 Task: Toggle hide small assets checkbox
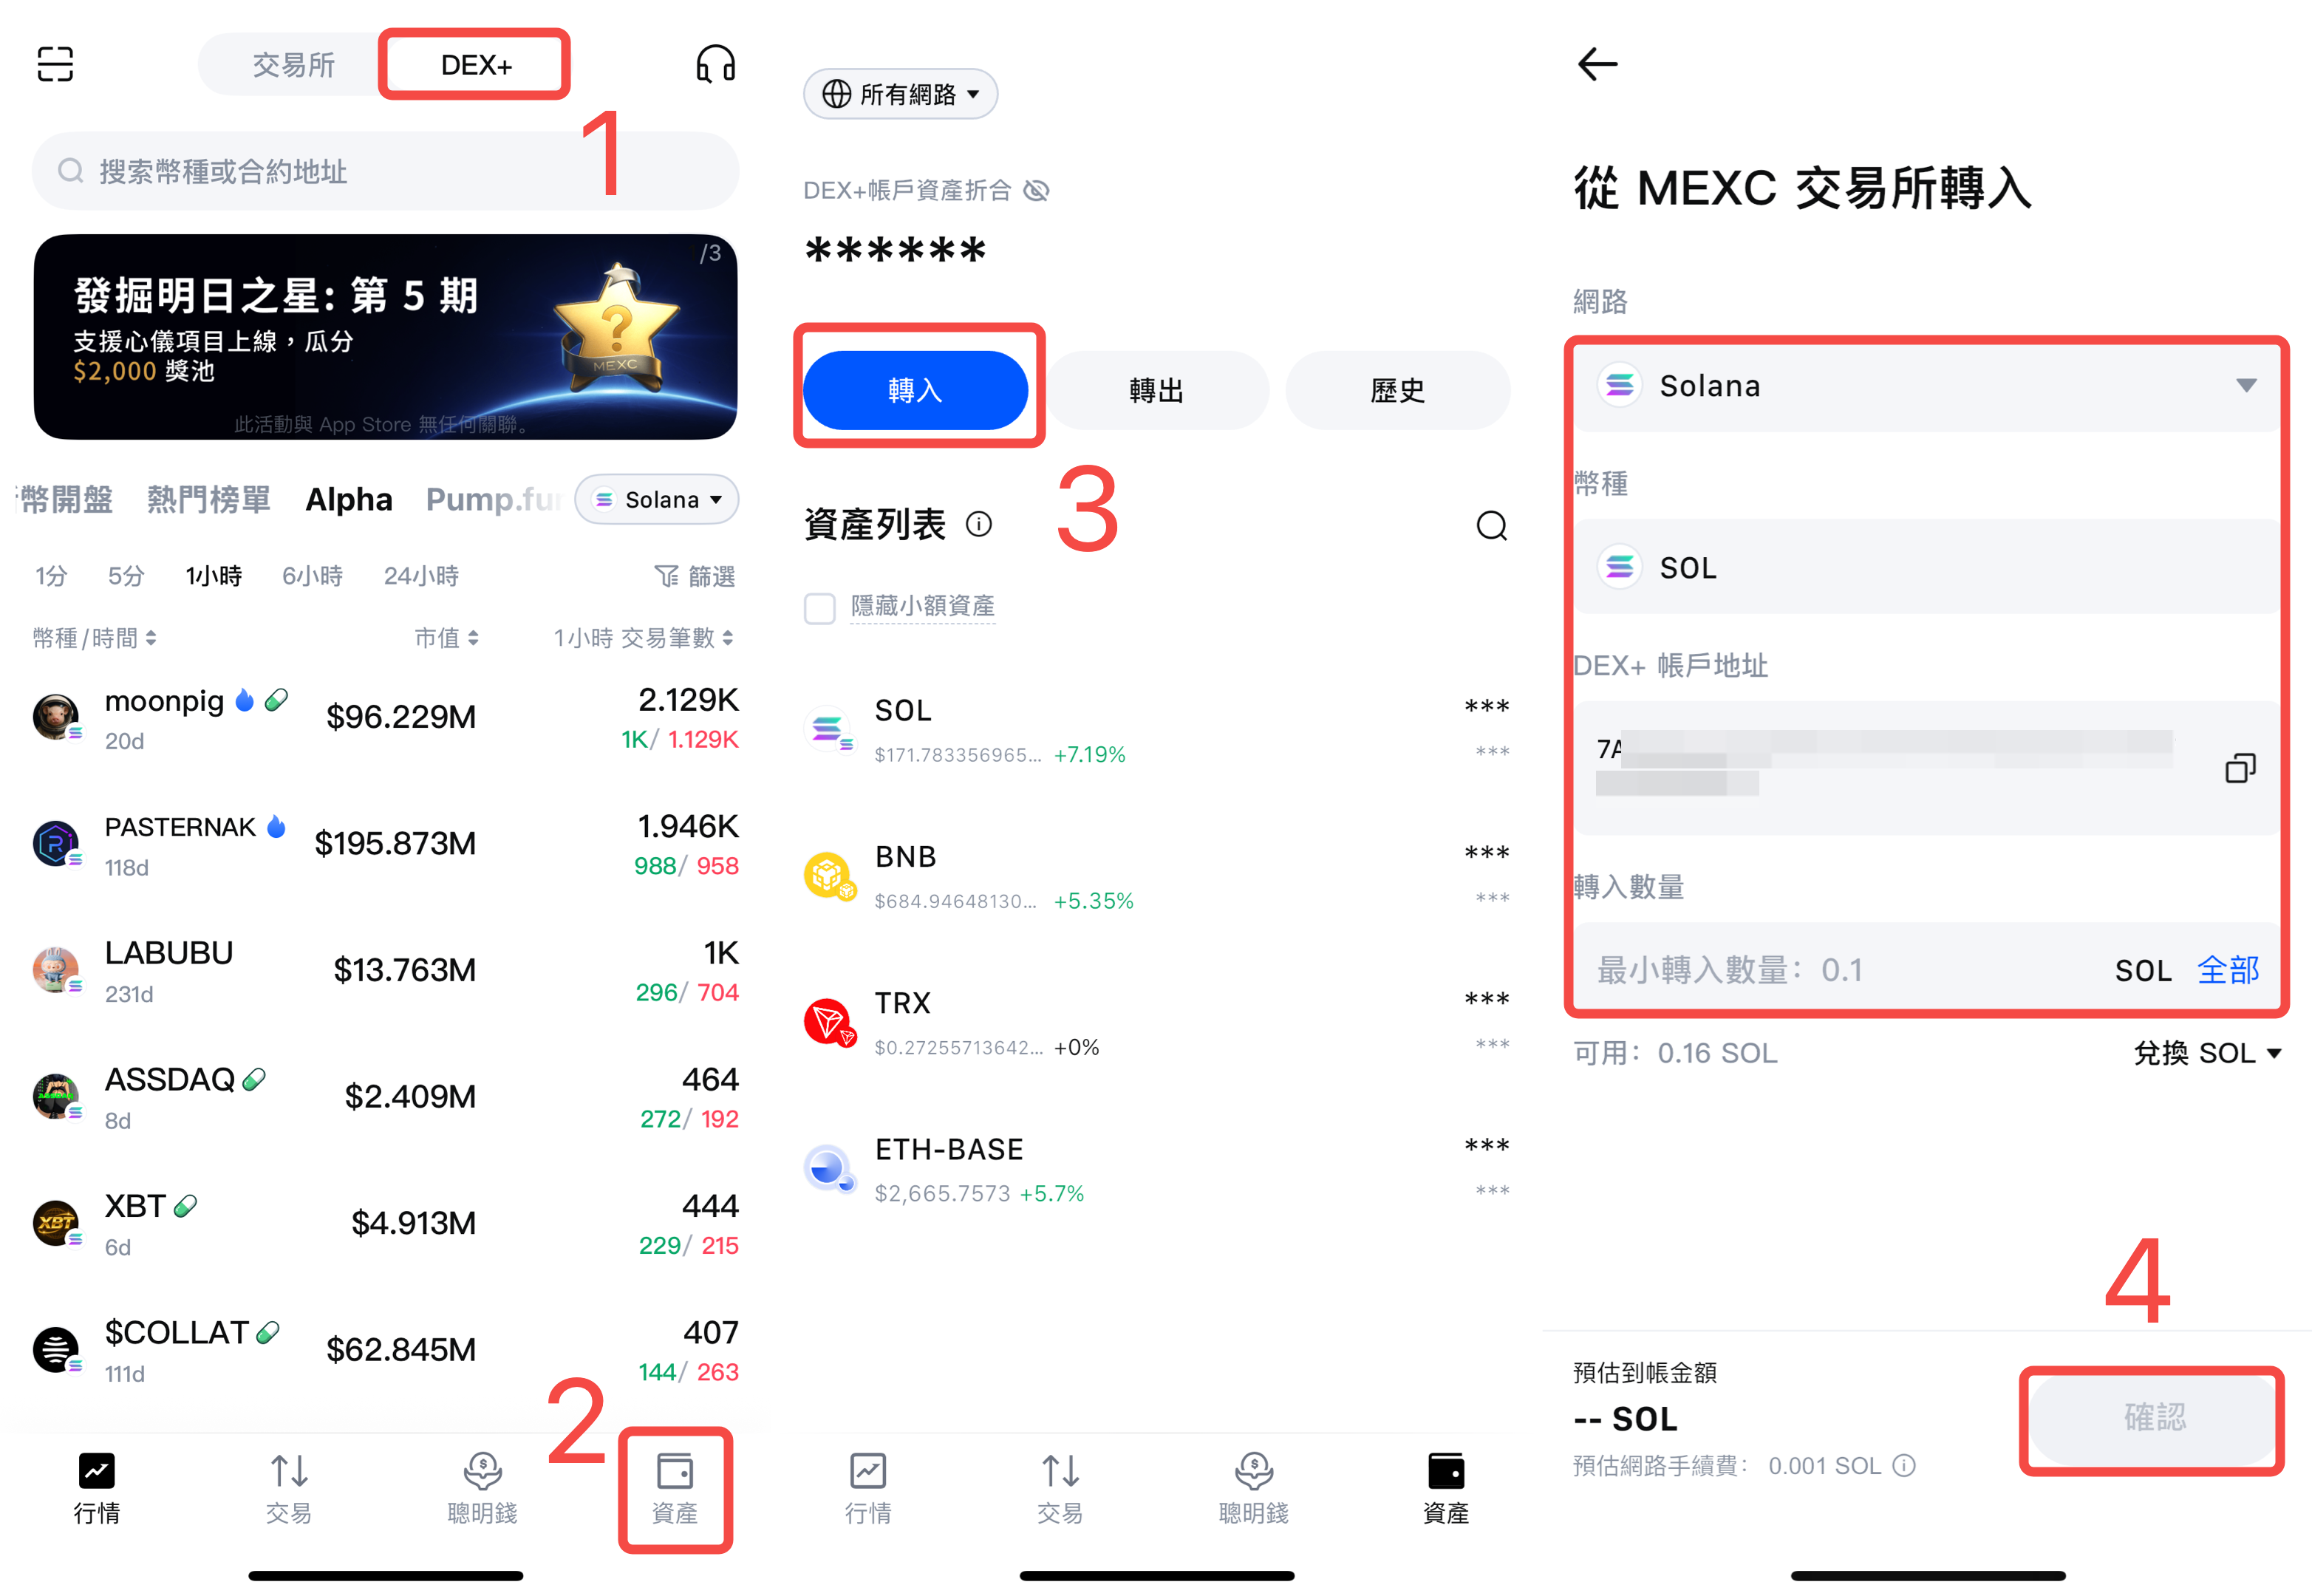click(x=820, y=607)
